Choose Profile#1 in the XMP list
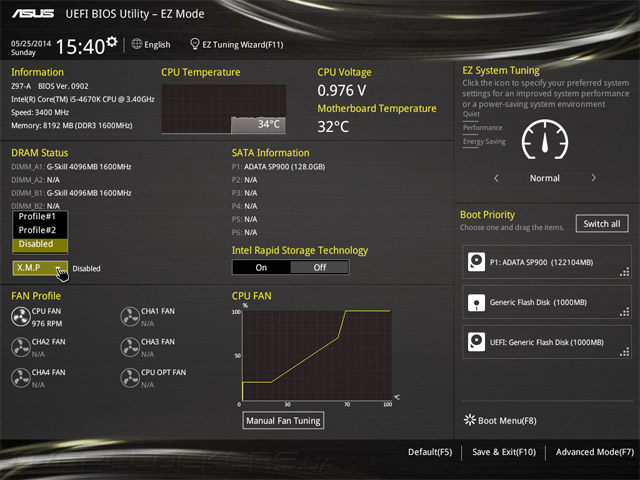Screen dimensions: 640x480 coord(37,216)
